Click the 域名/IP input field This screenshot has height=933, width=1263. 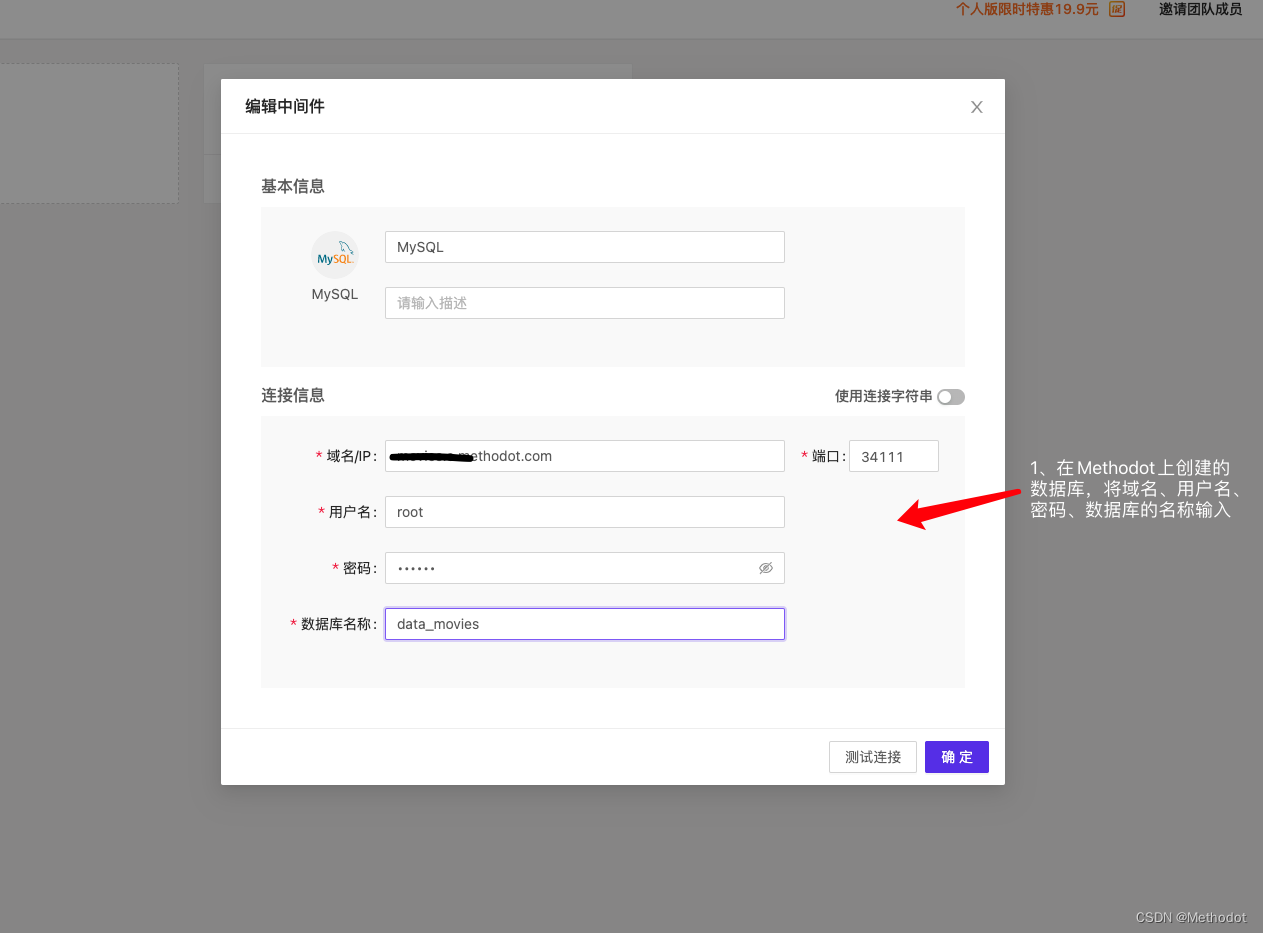pos(585,456)
